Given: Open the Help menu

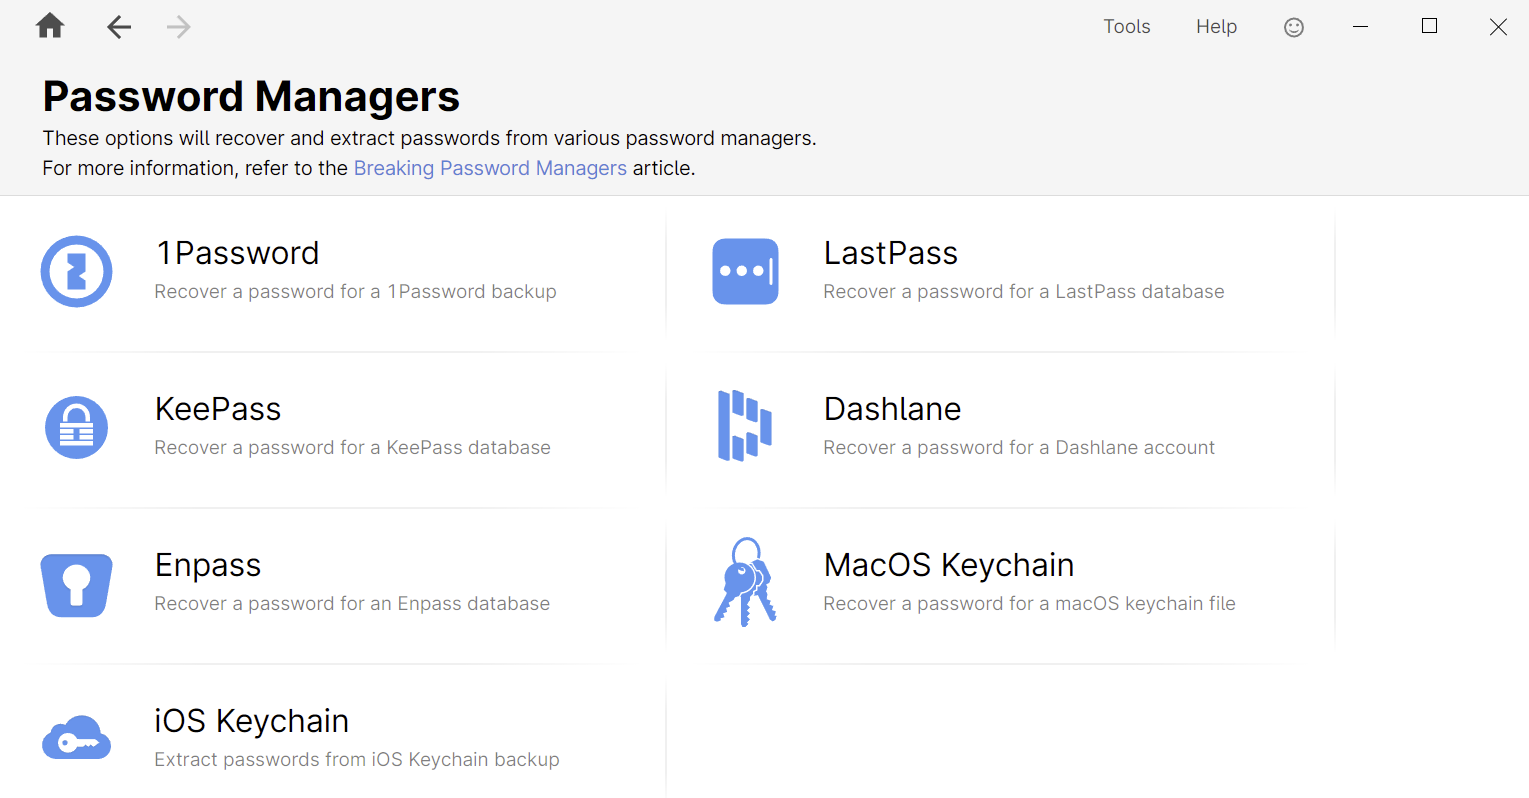Looking at the screenshot, I should pyautogui.click(x=1215, y=27).
